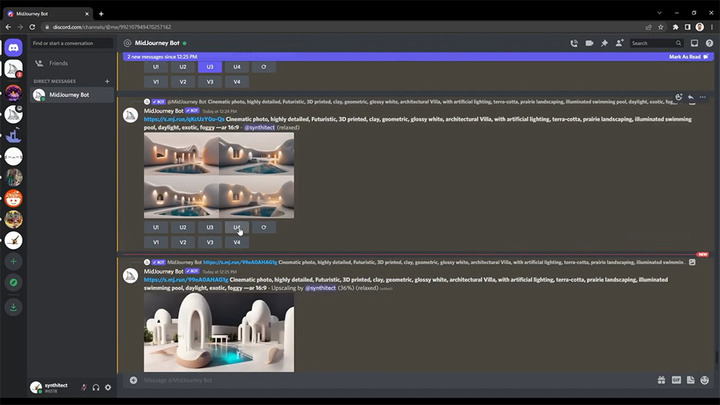This screenshot has width=720, height=405.
Task: Open Discord help icon
Action: pos(709,43)
